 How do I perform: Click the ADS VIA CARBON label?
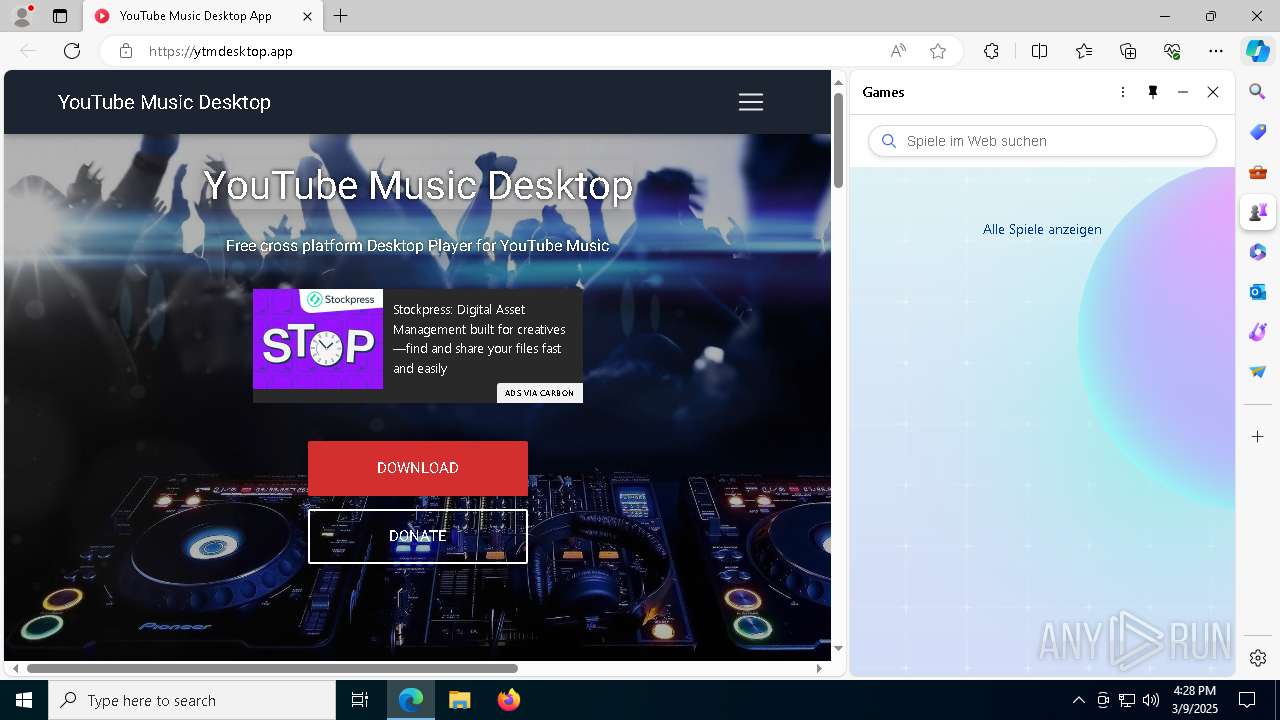pyautogui.click(x=540, y=393)
